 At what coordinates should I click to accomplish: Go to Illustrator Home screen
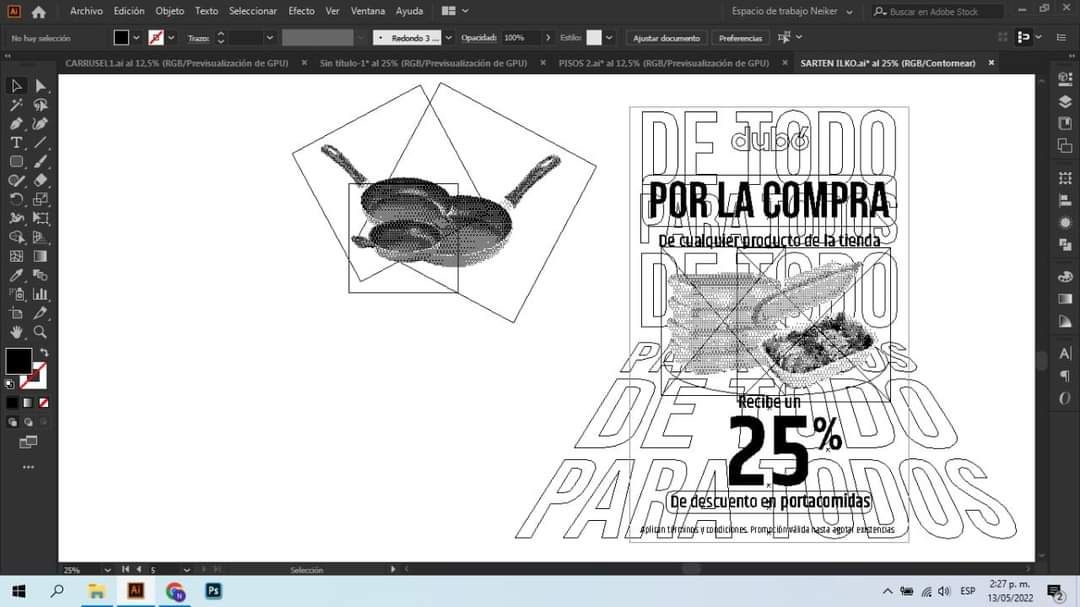(39, 12)
